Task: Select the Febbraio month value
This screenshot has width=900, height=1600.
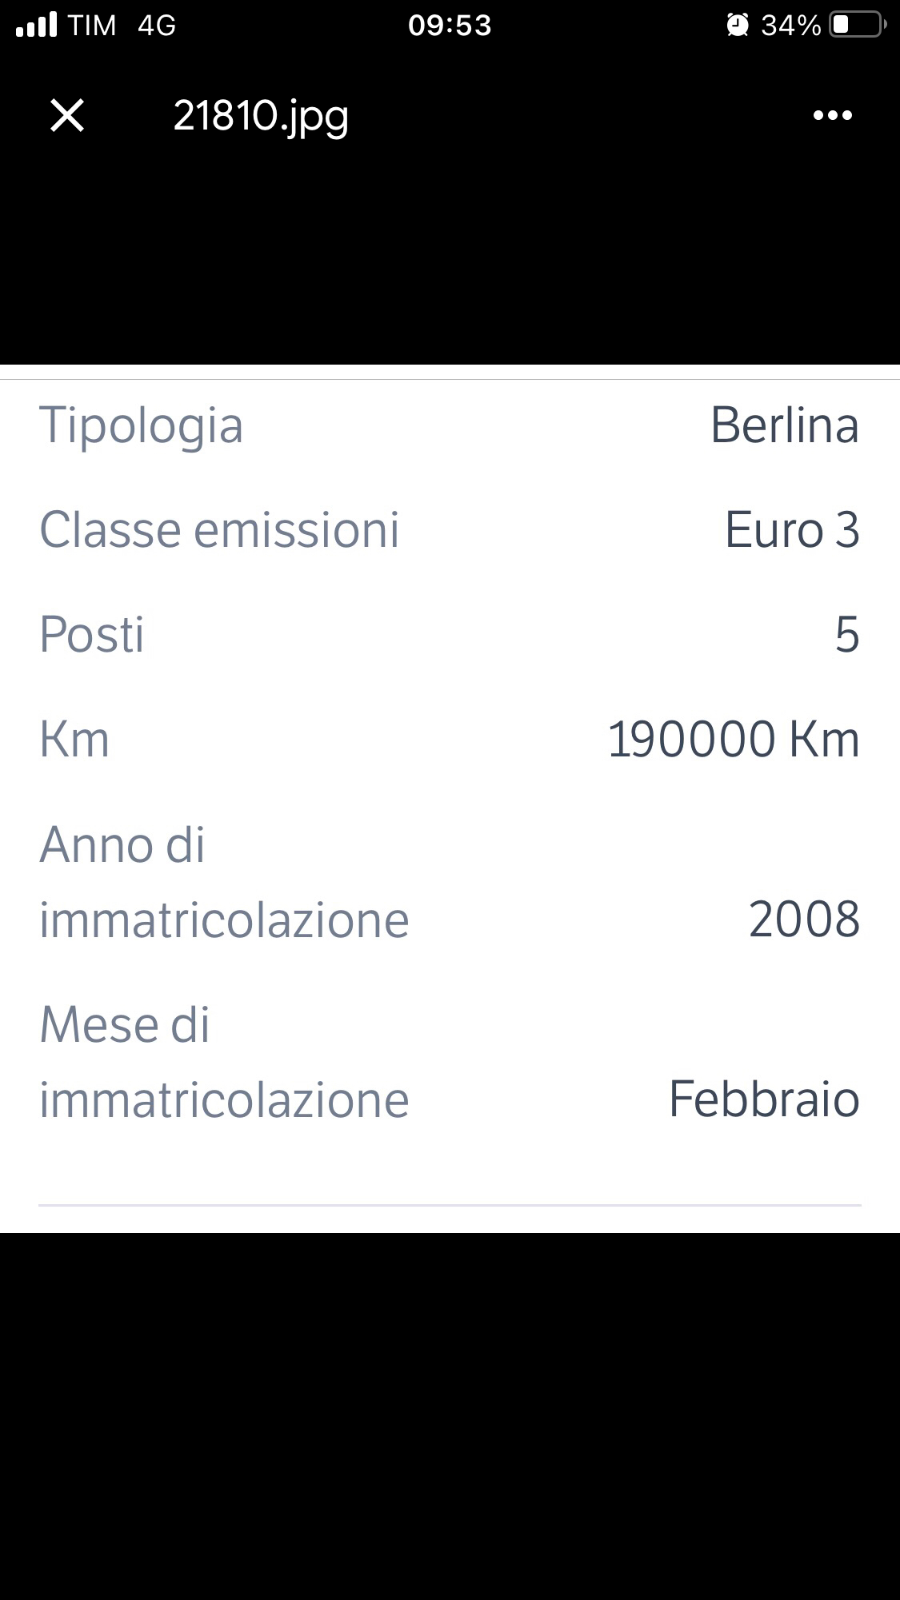Action: tap(763, 1100)
